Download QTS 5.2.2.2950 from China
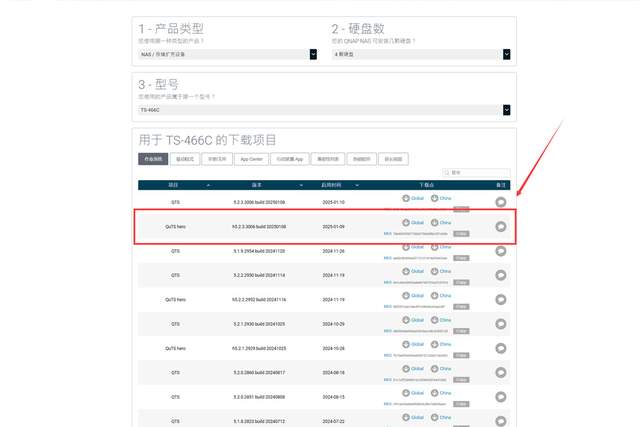Viewport: 640px width, 427px height. tap(441, 271)
